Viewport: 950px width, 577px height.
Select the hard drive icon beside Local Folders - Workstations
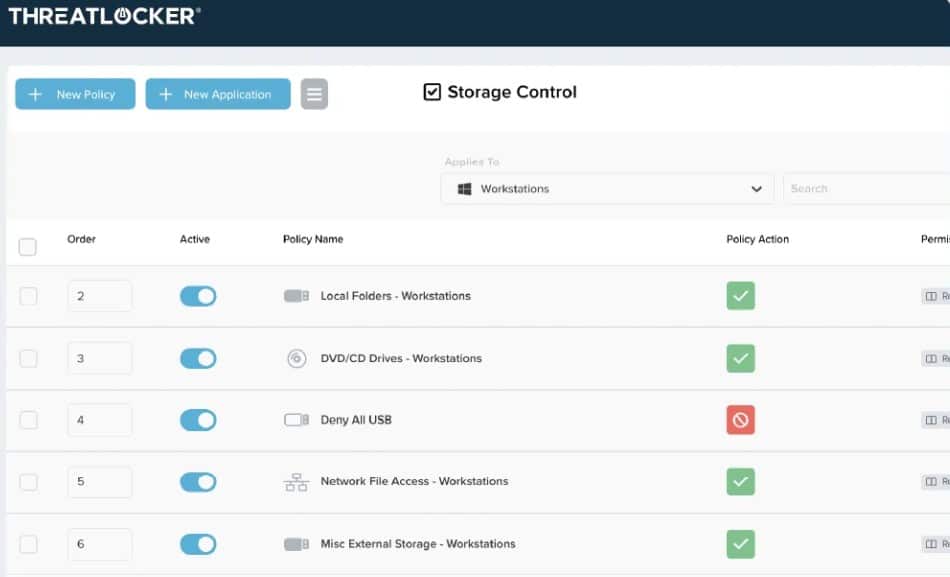coord(297,295)
